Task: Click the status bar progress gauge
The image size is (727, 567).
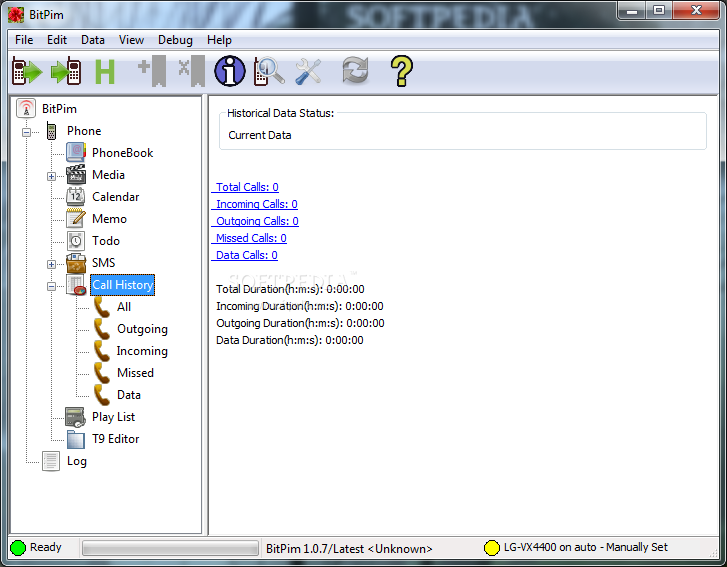Action: coord(170,548)
